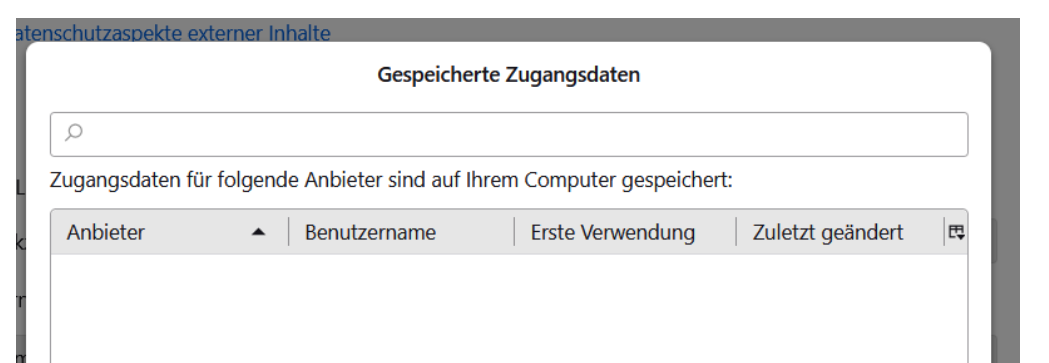Sort the list by Anbieter column

coord(169,232)
